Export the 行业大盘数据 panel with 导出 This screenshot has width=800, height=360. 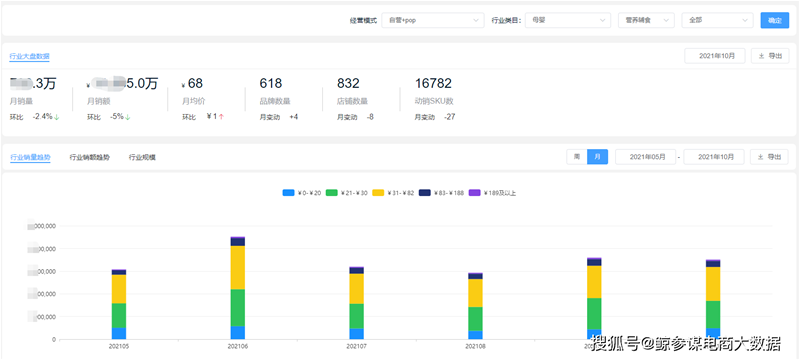[x=770, y=56]
